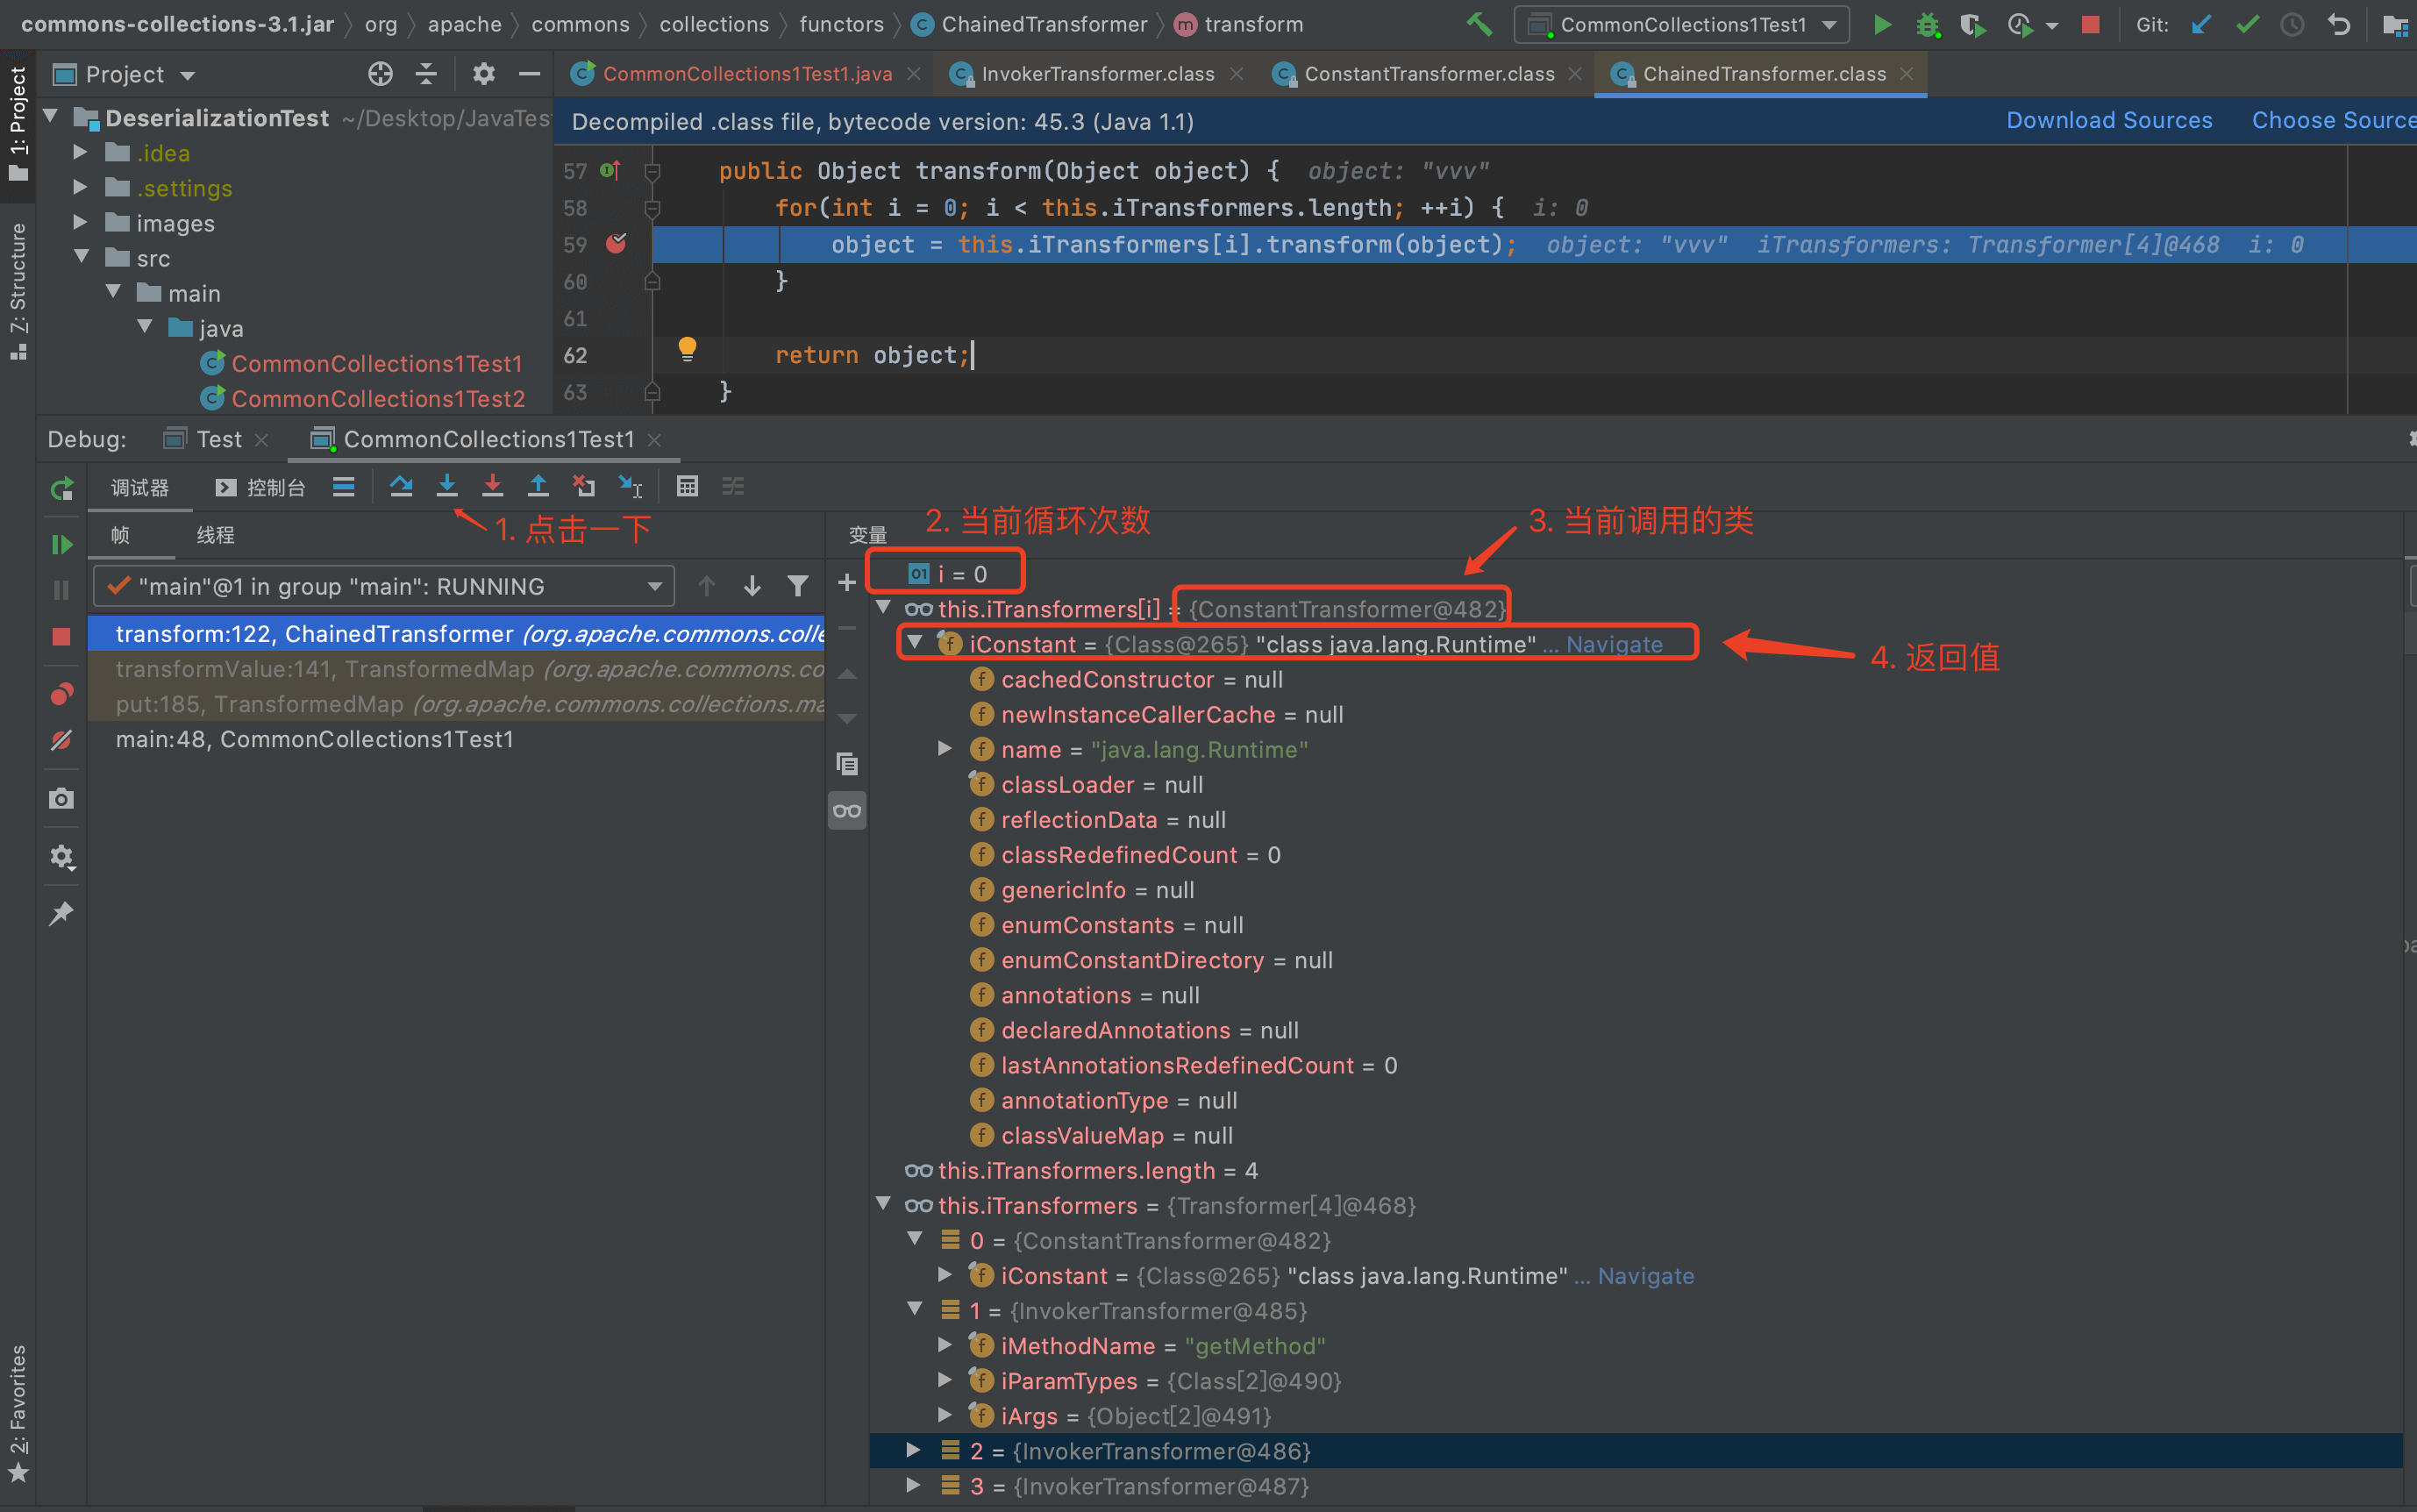Select frame put:185 TransformedMap
The image size is (2417, 1512).
455,704
